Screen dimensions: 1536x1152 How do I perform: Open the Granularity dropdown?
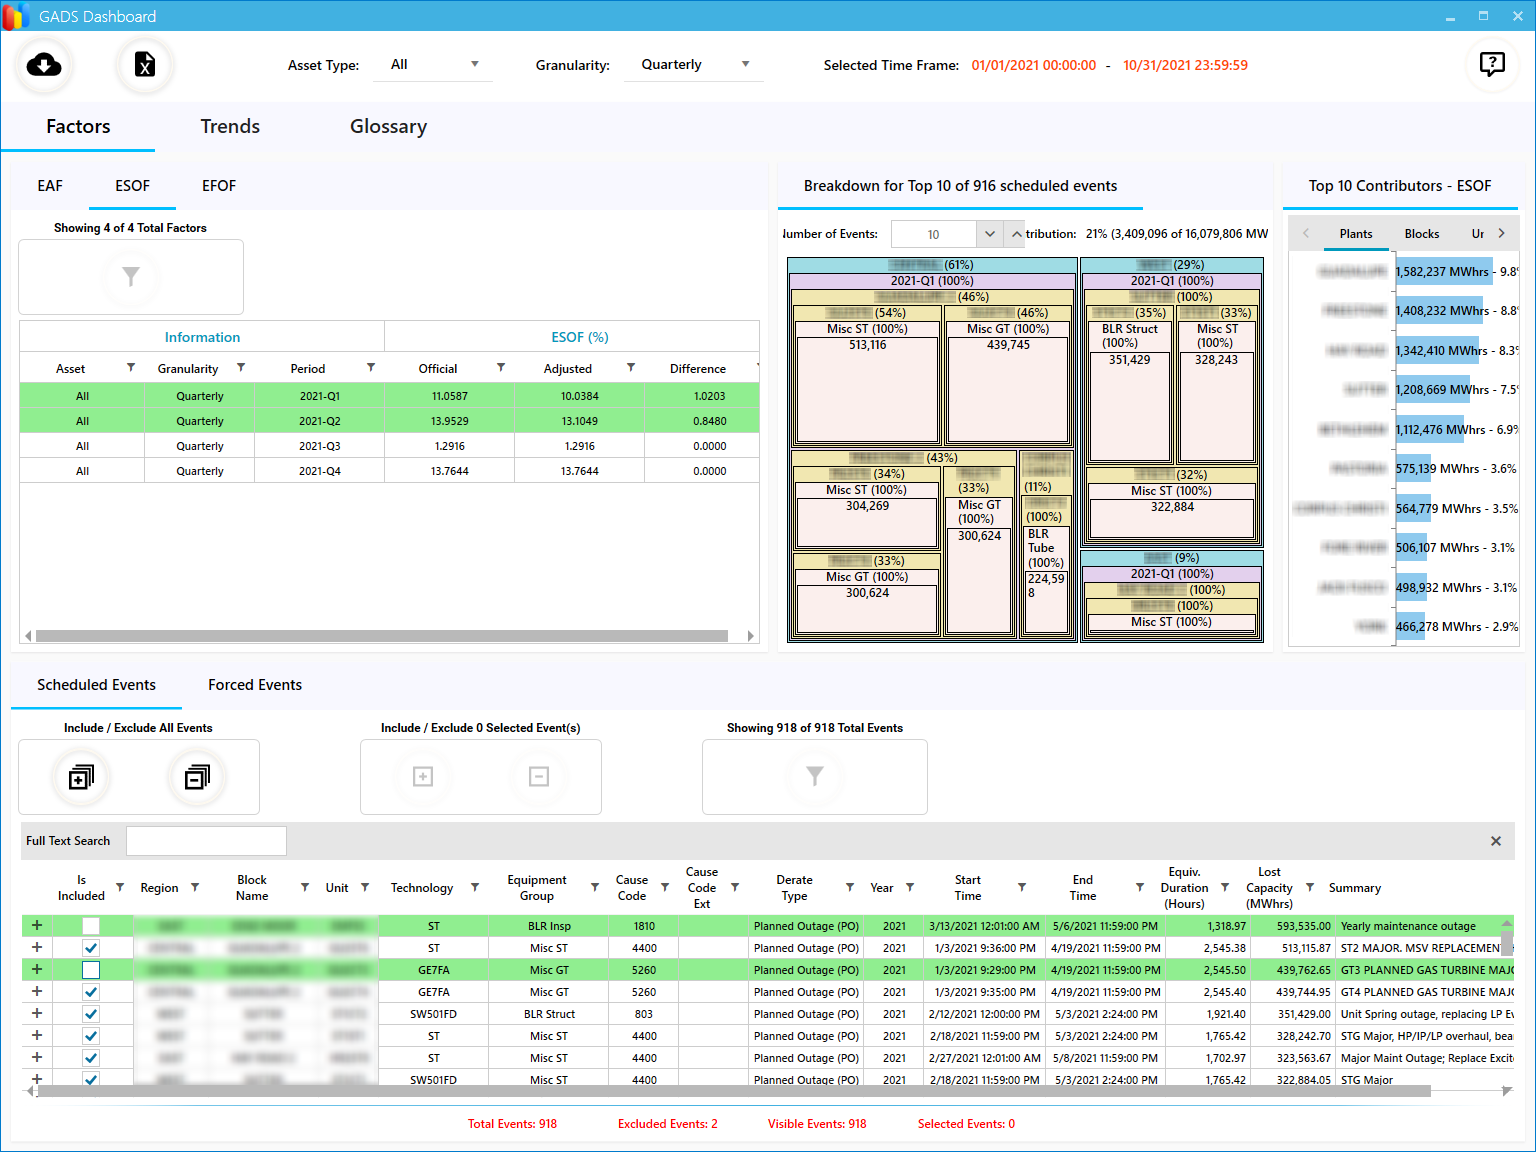[694, 65]
